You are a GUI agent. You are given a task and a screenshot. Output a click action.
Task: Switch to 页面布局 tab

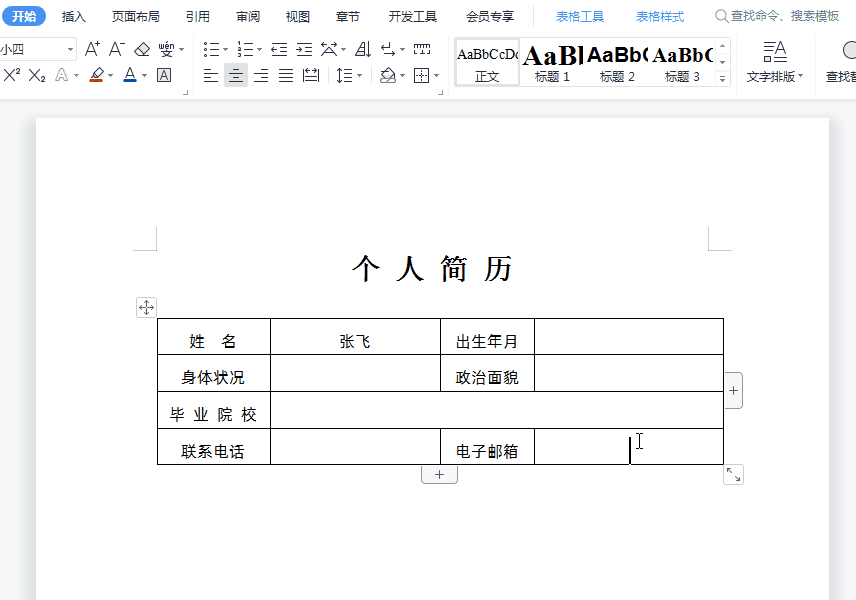[136, 17]
